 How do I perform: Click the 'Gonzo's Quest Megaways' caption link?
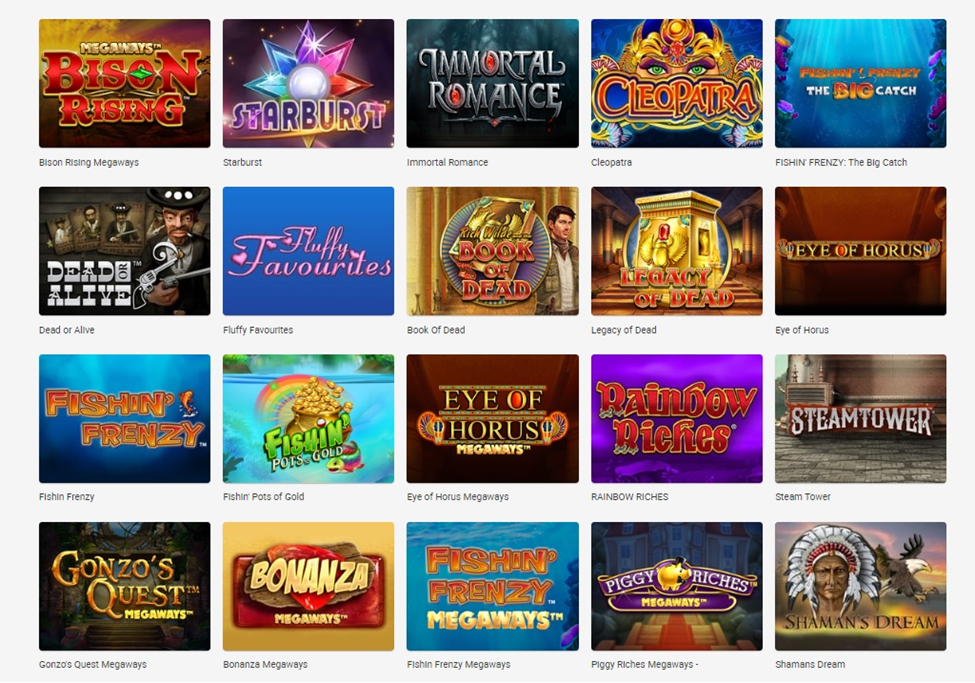[x=93, y=664]
